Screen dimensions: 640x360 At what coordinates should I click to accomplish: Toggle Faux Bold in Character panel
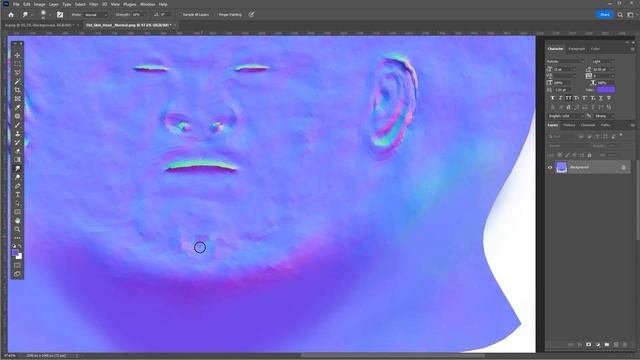pos(552,98)
